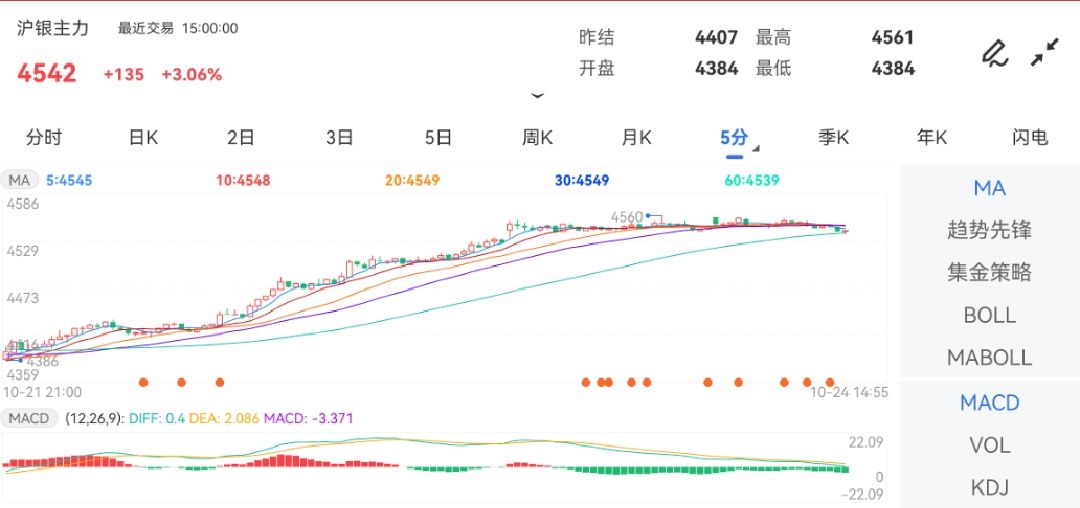
Task: Open the drawing pencil tool
Action: 995,53
